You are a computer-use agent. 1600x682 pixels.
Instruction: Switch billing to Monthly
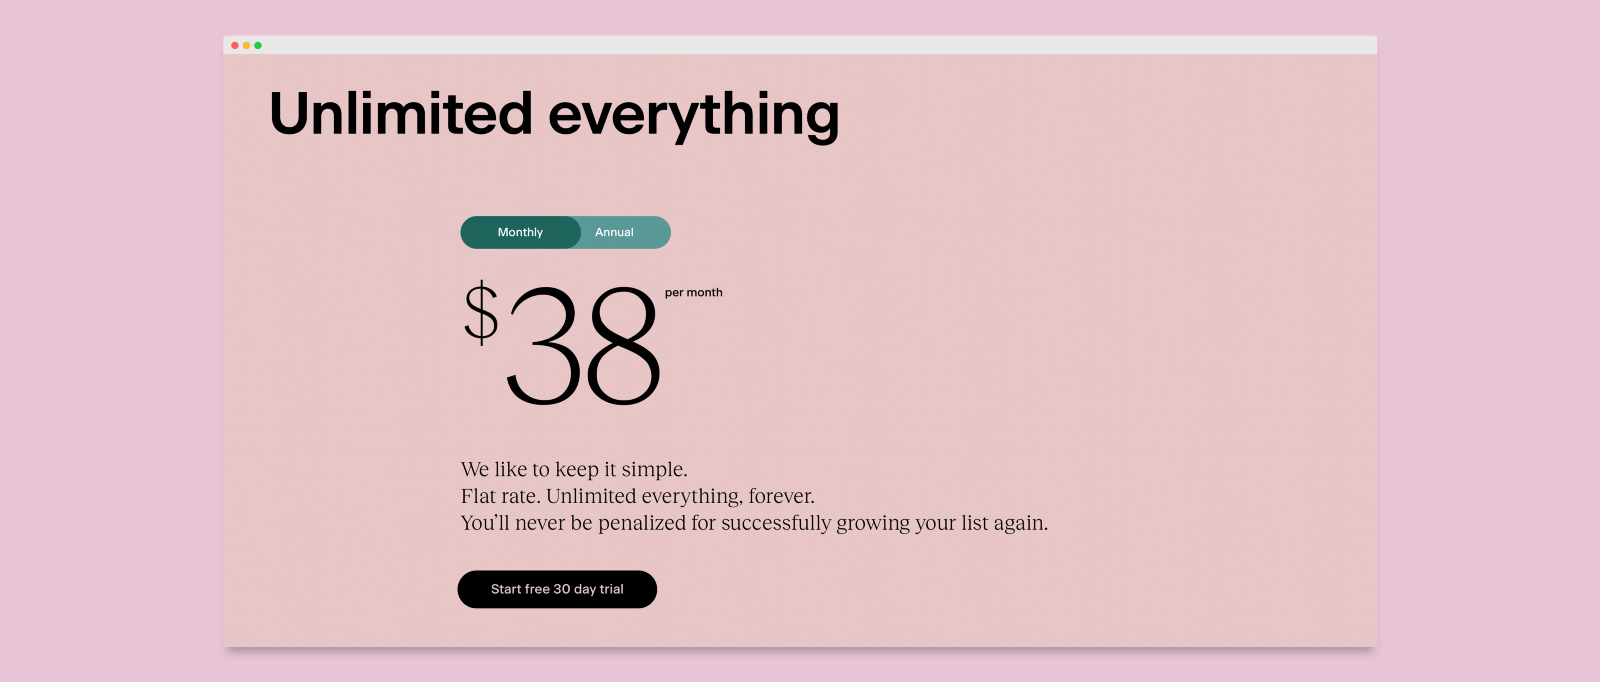click(x=520, y=232)
